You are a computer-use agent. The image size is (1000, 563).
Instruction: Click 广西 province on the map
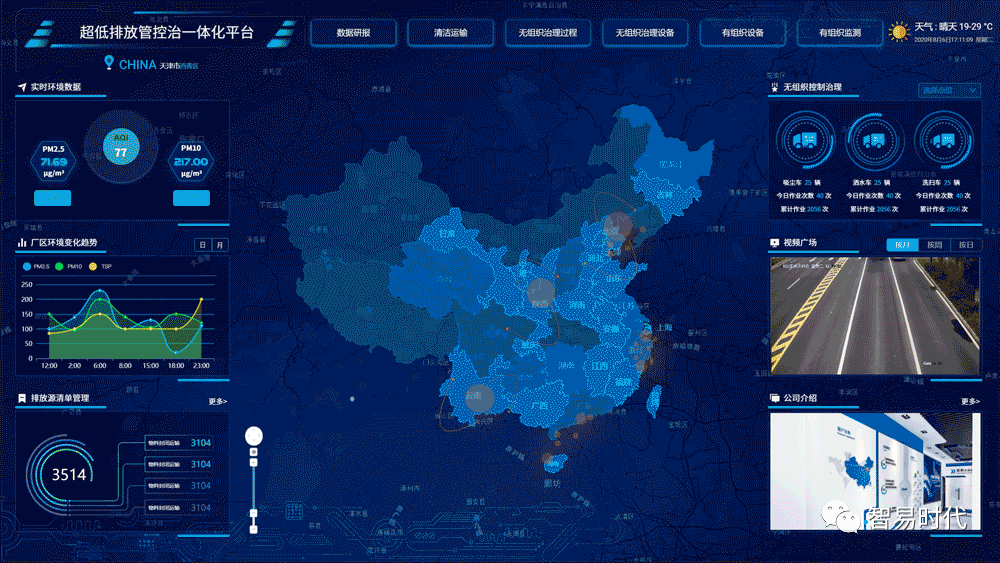(x=540, y=406)
